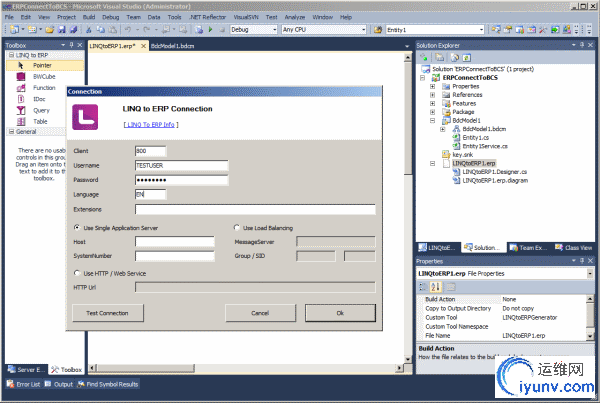Expand the References node
The width and height of the screenshot is (600, 403).
click(432, 95)
